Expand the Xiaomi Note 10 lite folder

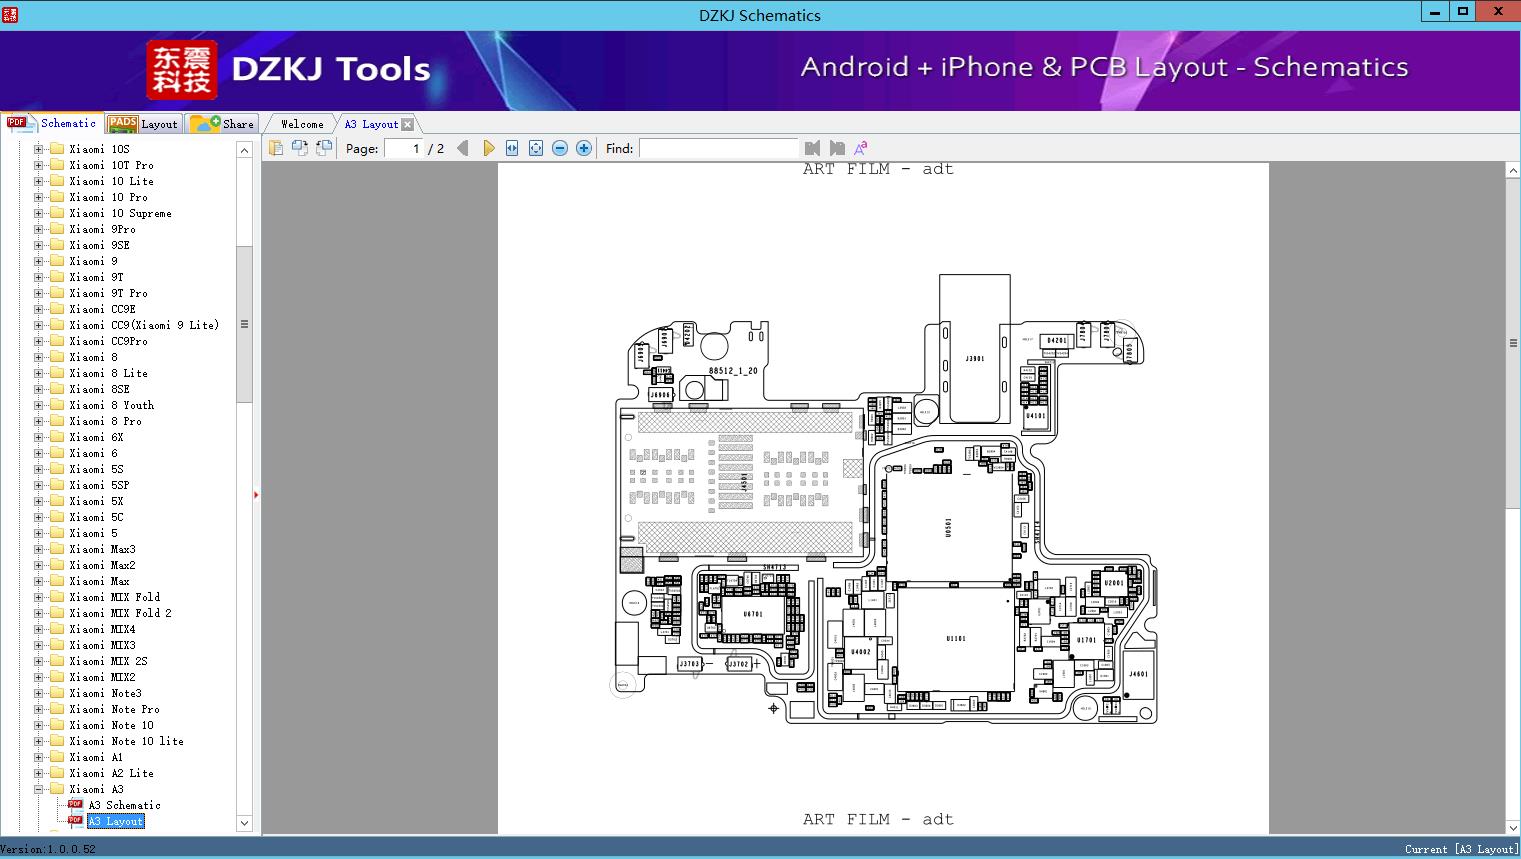38,741
